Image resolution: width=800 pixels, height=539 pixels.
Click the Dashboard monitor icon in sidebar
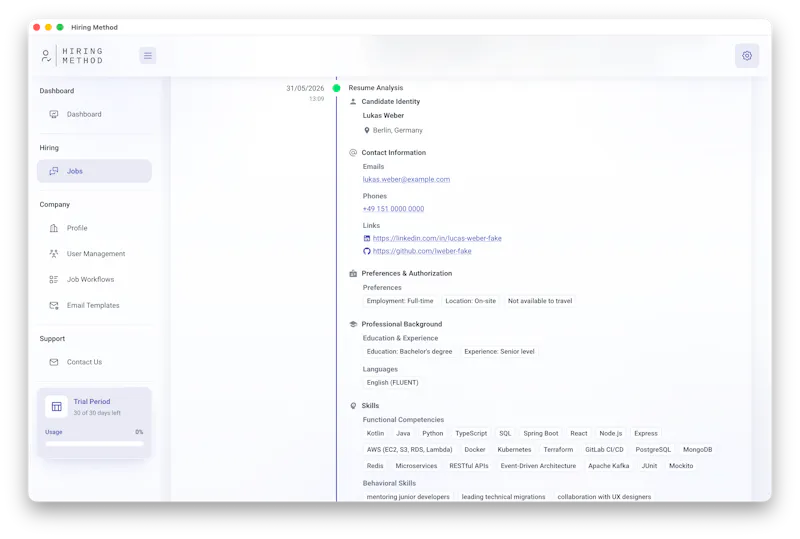[x=54, y=114]
